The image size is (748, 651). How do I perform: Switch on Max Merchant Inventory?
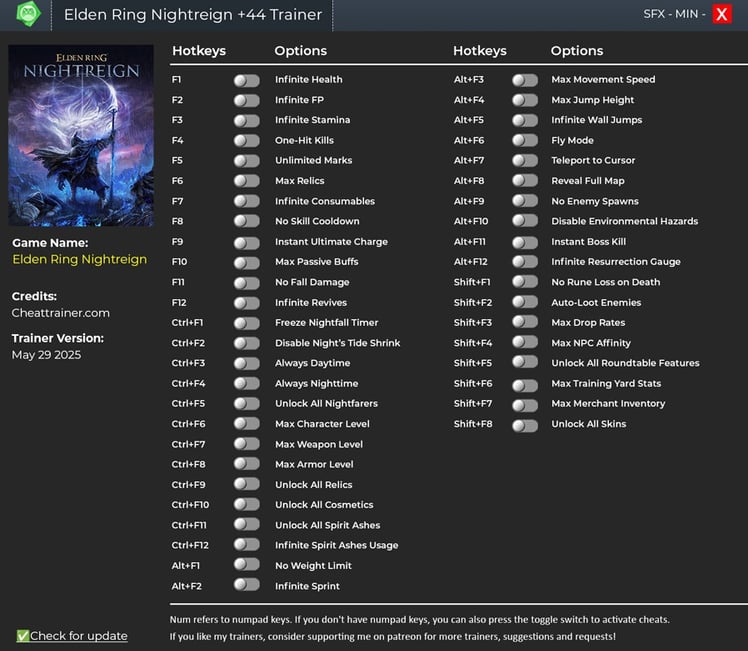click(525, 405)
